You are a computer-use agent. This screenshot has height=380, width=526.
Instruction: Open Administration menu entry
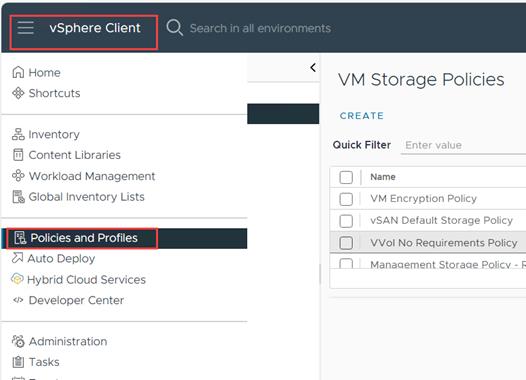(68, 341)
